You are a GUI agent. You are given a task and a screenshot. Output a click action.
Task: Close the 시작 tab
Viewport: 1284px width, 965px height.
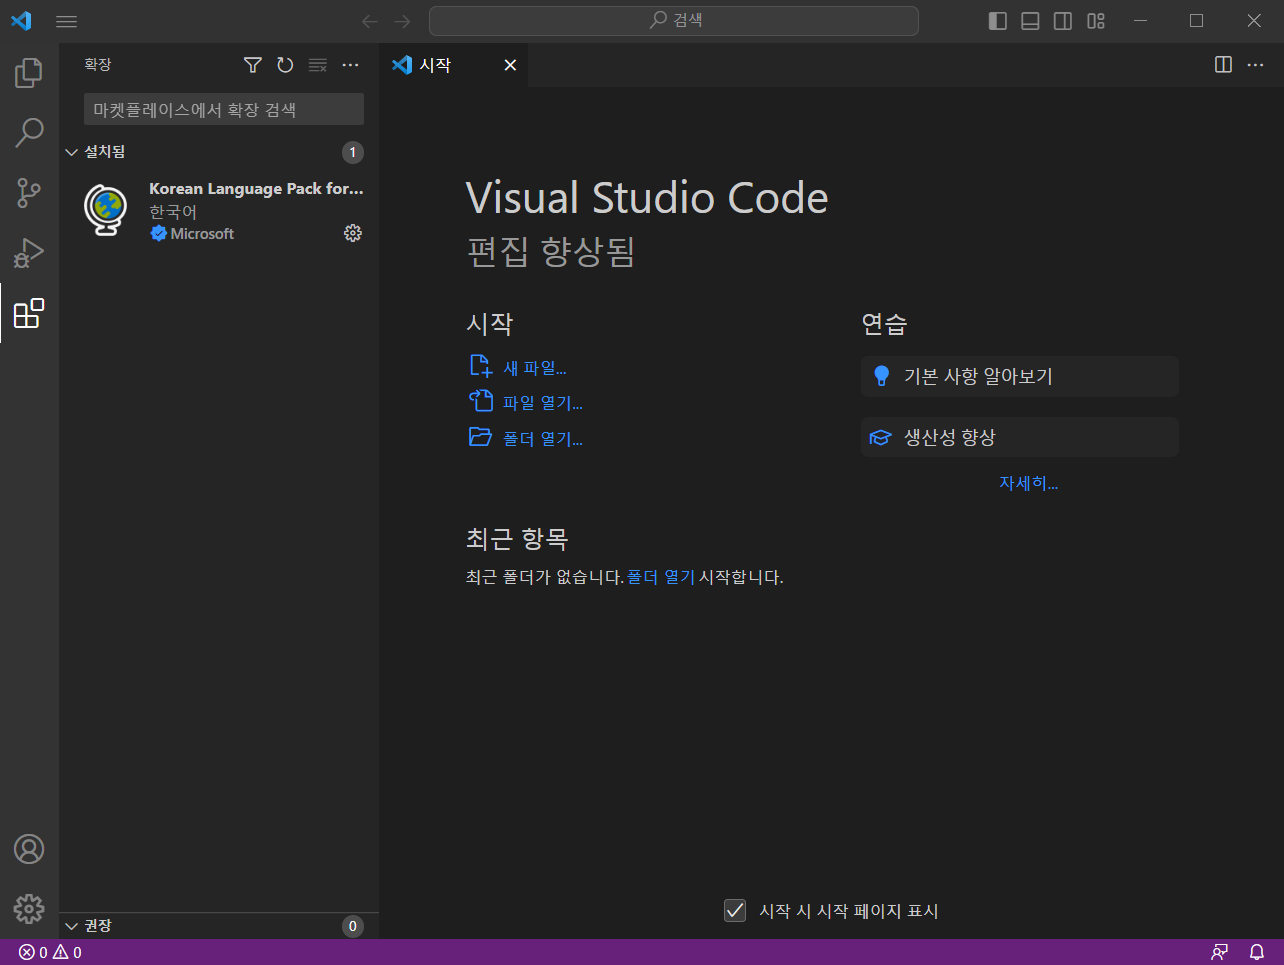pyautogui.click(x=510, y=65)
